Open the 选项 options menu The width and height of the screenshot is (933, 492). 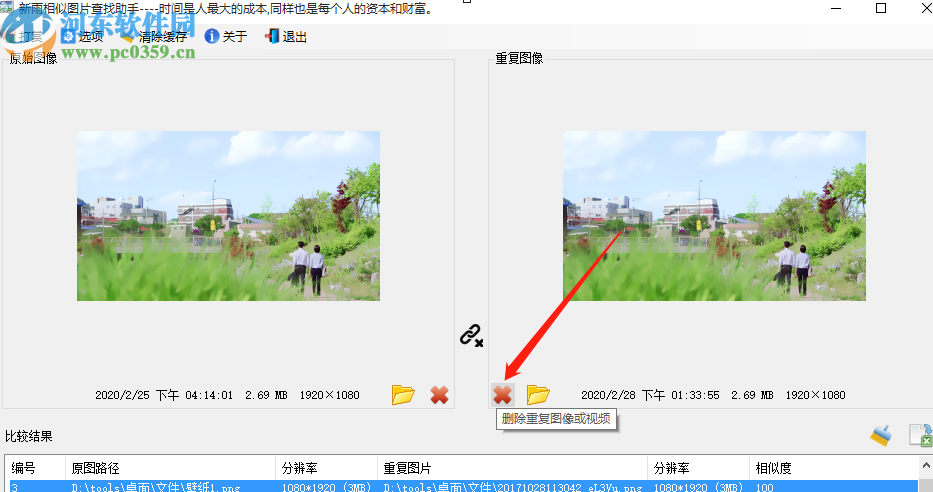[x=90, y=36]
